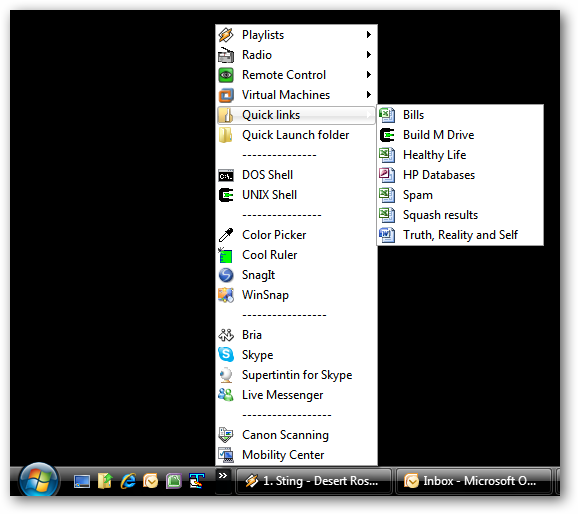Click the DOS Shell command prompt icon
Viewport: 578px width, 514px height.
226,176
